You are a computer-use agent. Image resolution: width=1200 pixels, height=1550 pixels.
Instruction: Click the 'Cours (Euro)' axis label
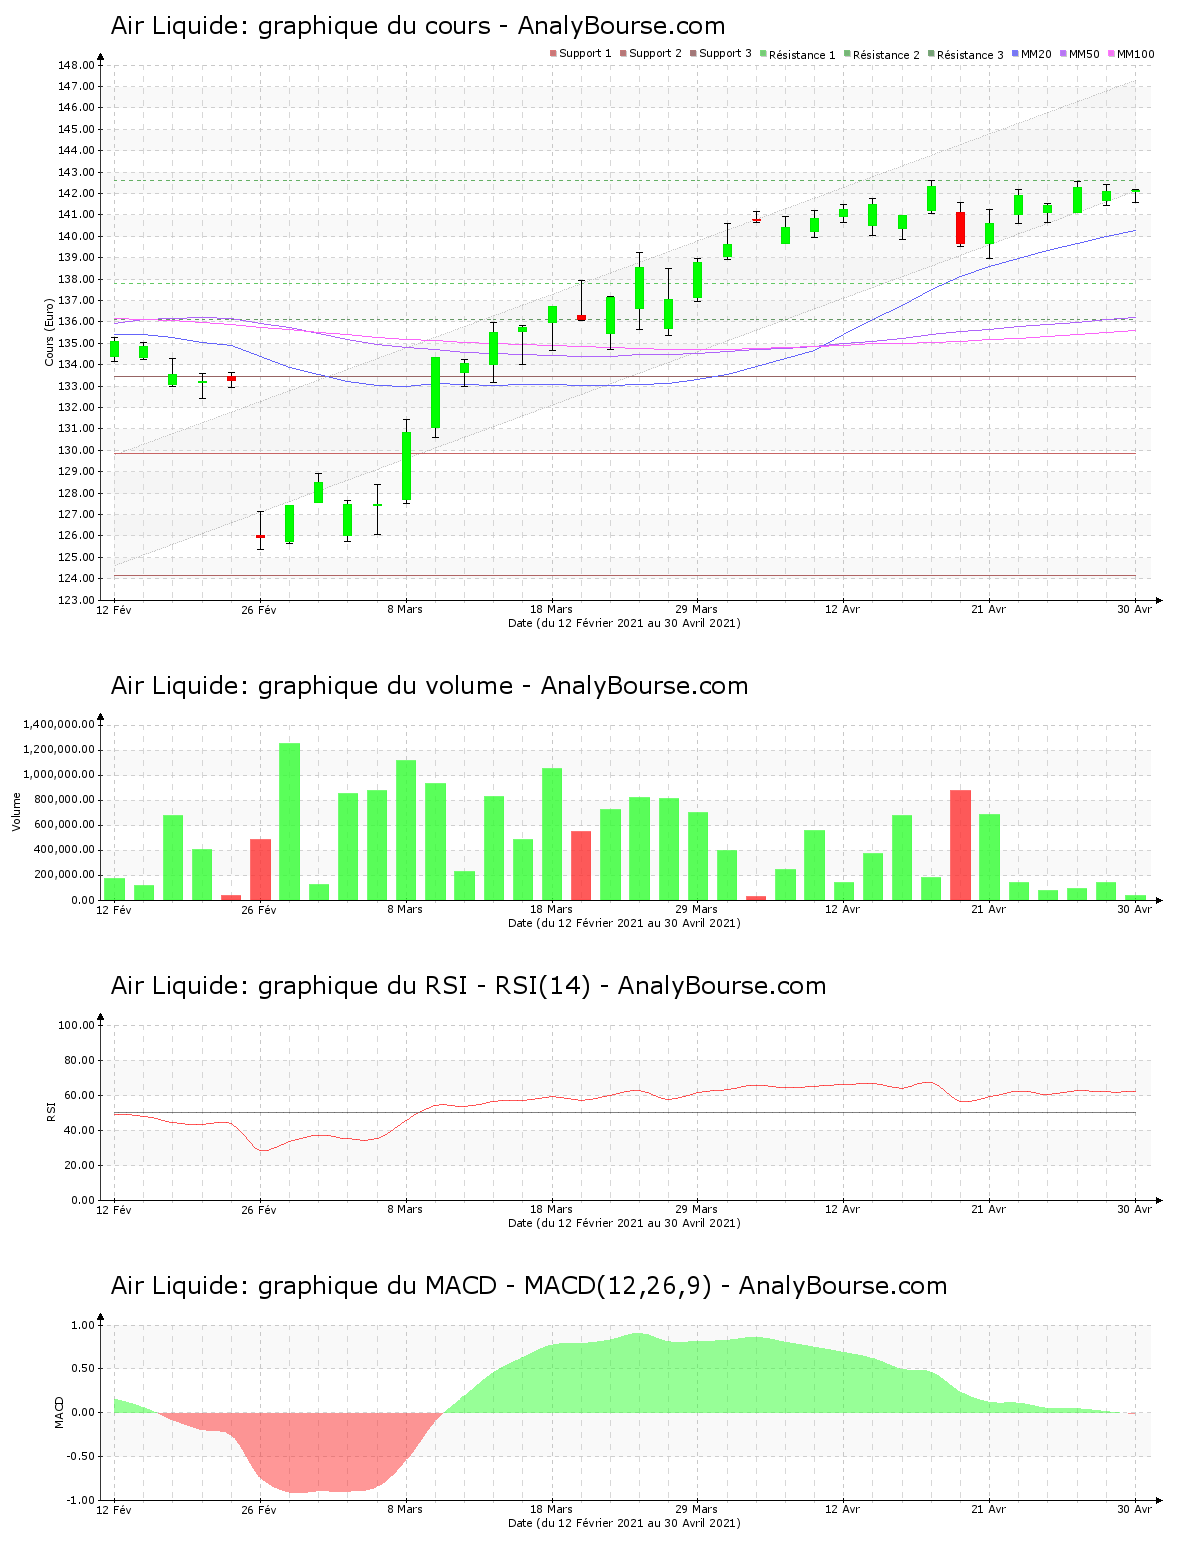49,332
